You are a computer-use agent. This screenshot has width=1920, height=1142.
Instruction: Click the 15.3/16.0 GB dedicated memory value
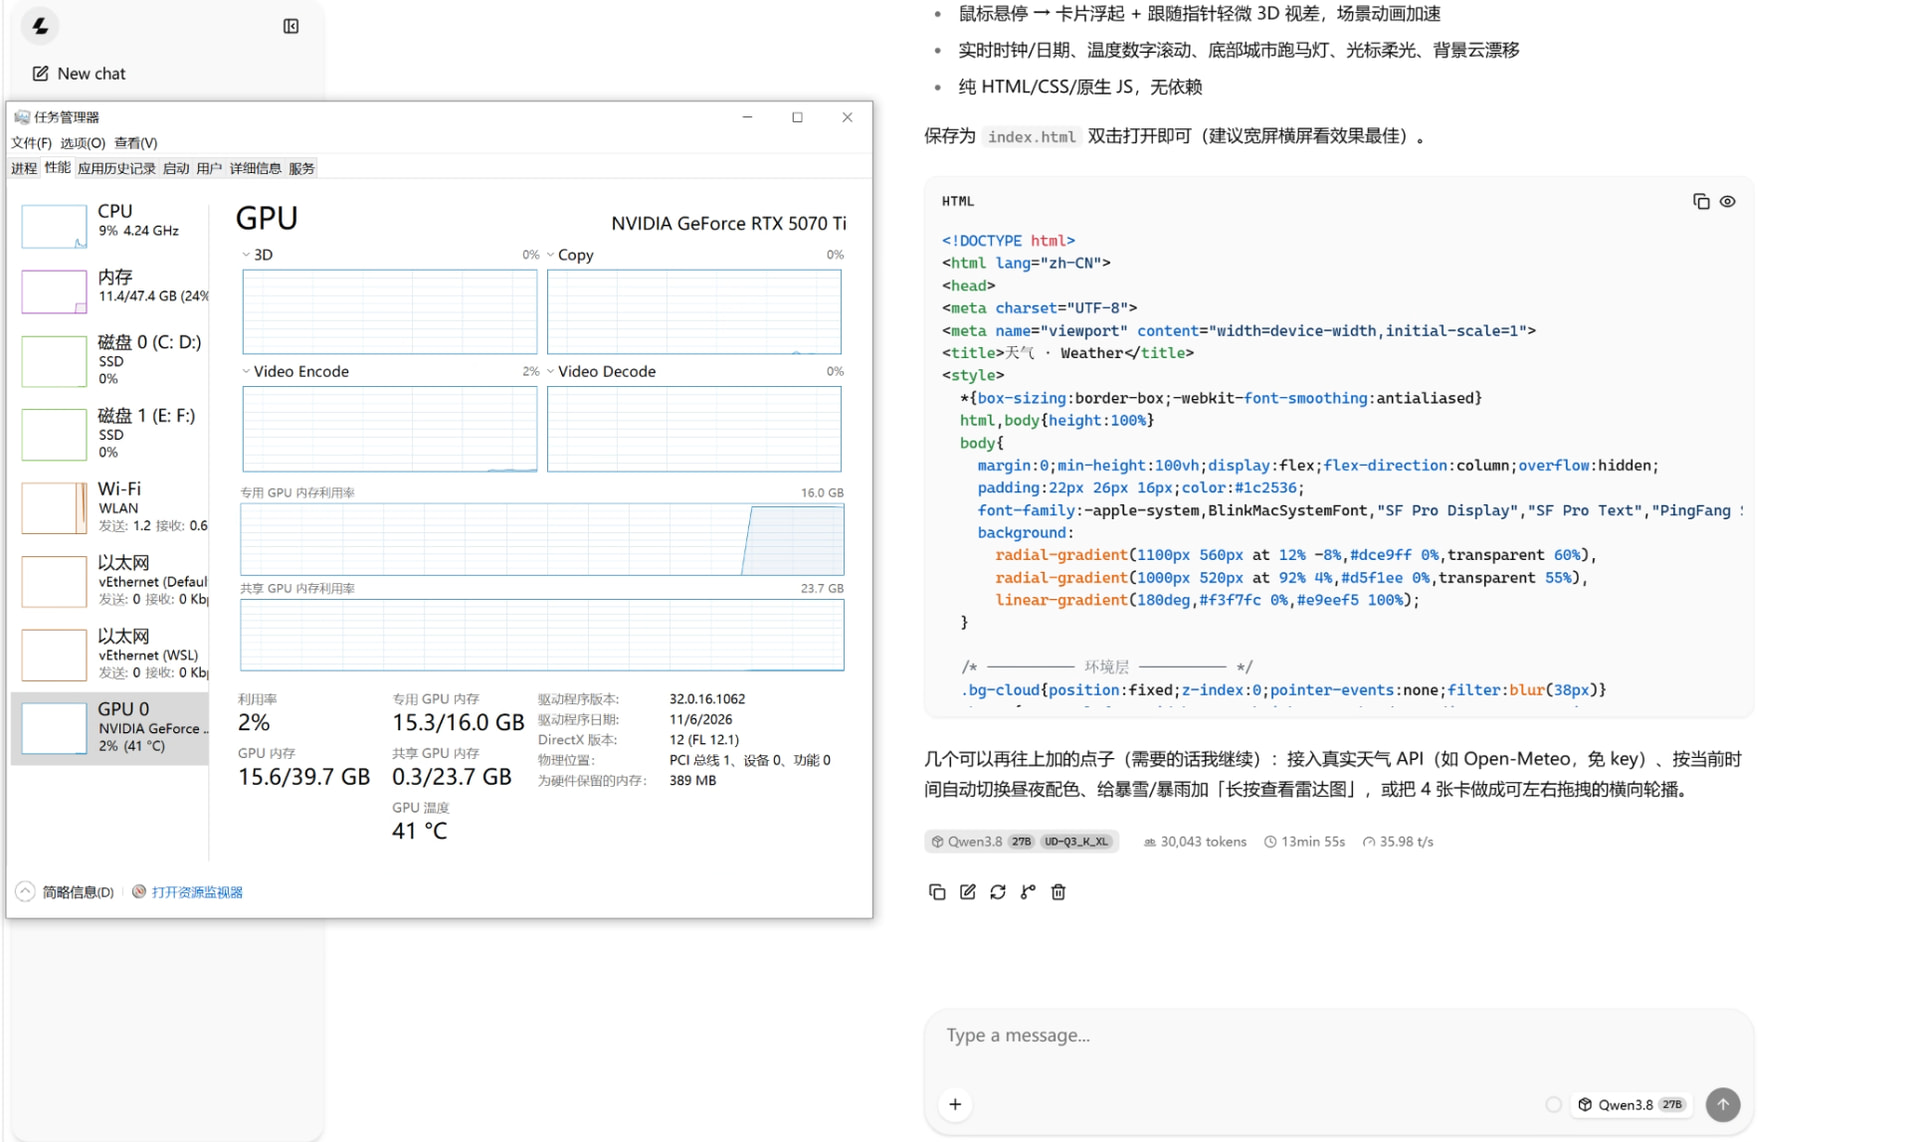pos(458,722)
